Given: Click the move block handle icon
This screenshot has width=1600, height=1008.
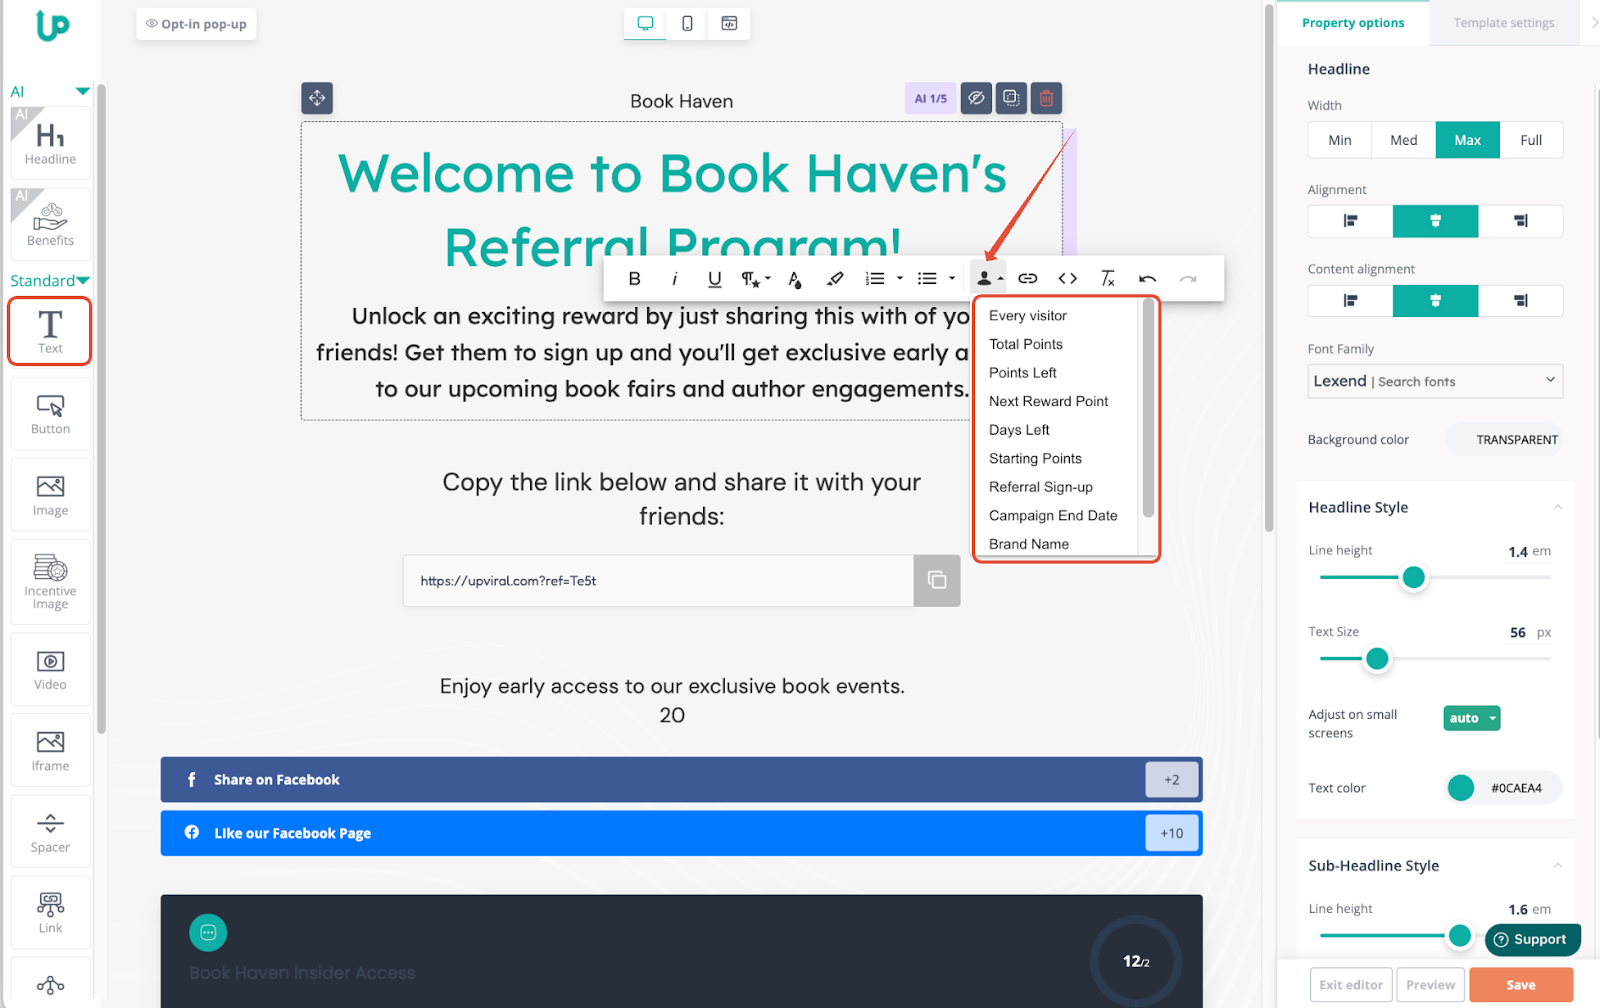Looking at the screenshot, I should click(x=317, y=98).
